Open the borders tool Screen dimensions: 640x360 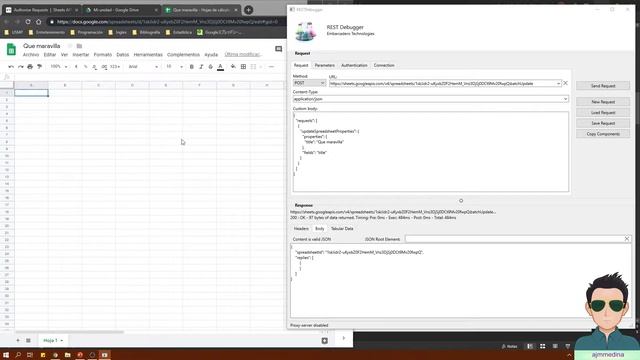point(243,67)
